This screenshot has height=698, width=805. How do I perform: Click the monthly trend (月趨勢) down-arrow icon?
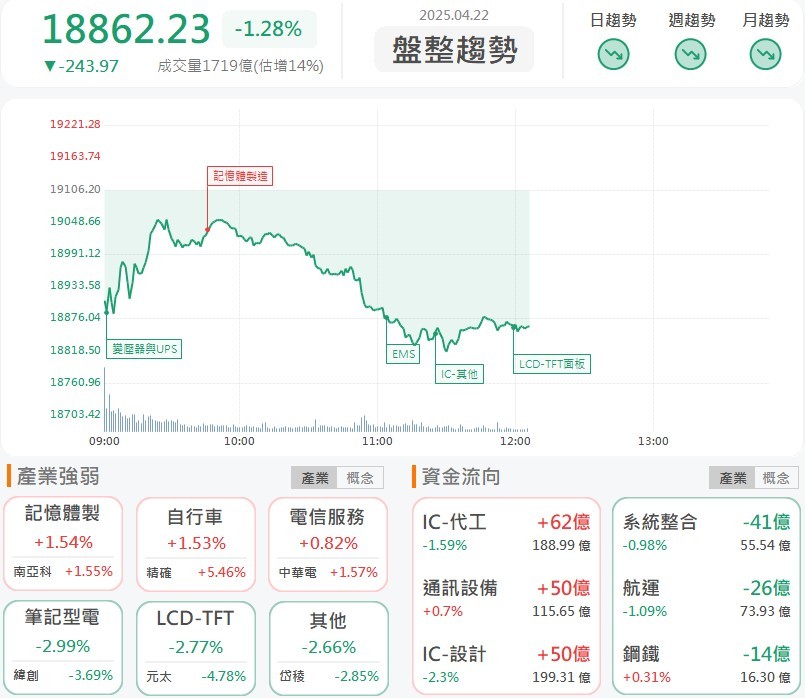tap(765, 54)
